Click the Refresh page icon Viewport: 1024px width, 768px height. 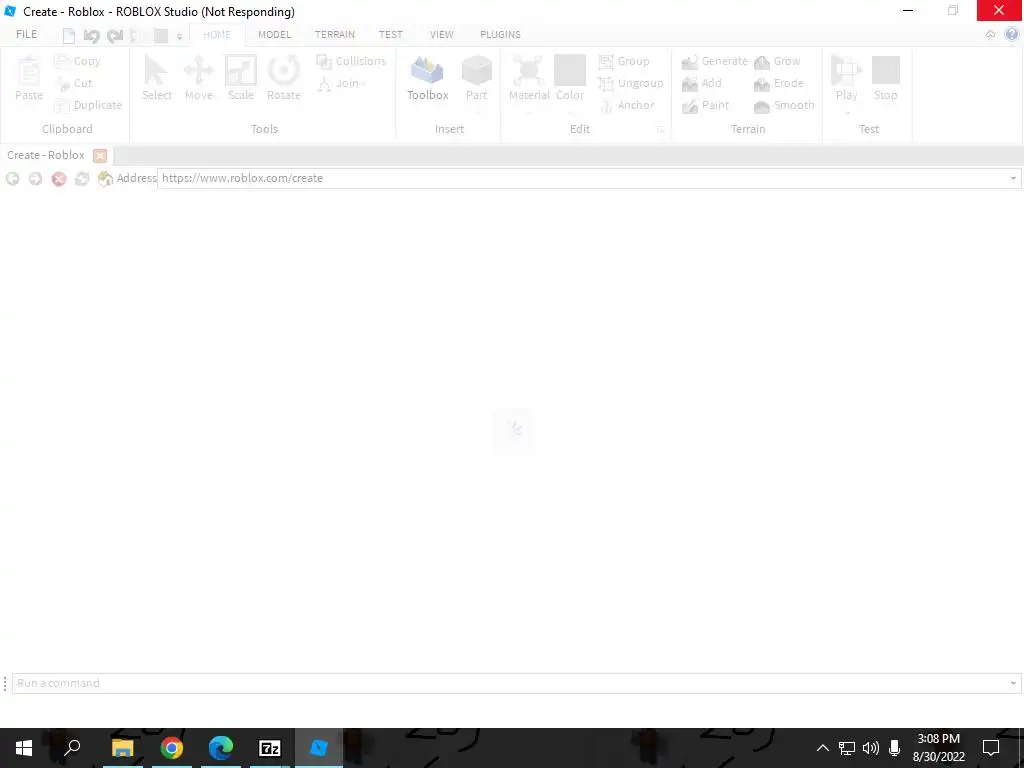click(82, 178)
